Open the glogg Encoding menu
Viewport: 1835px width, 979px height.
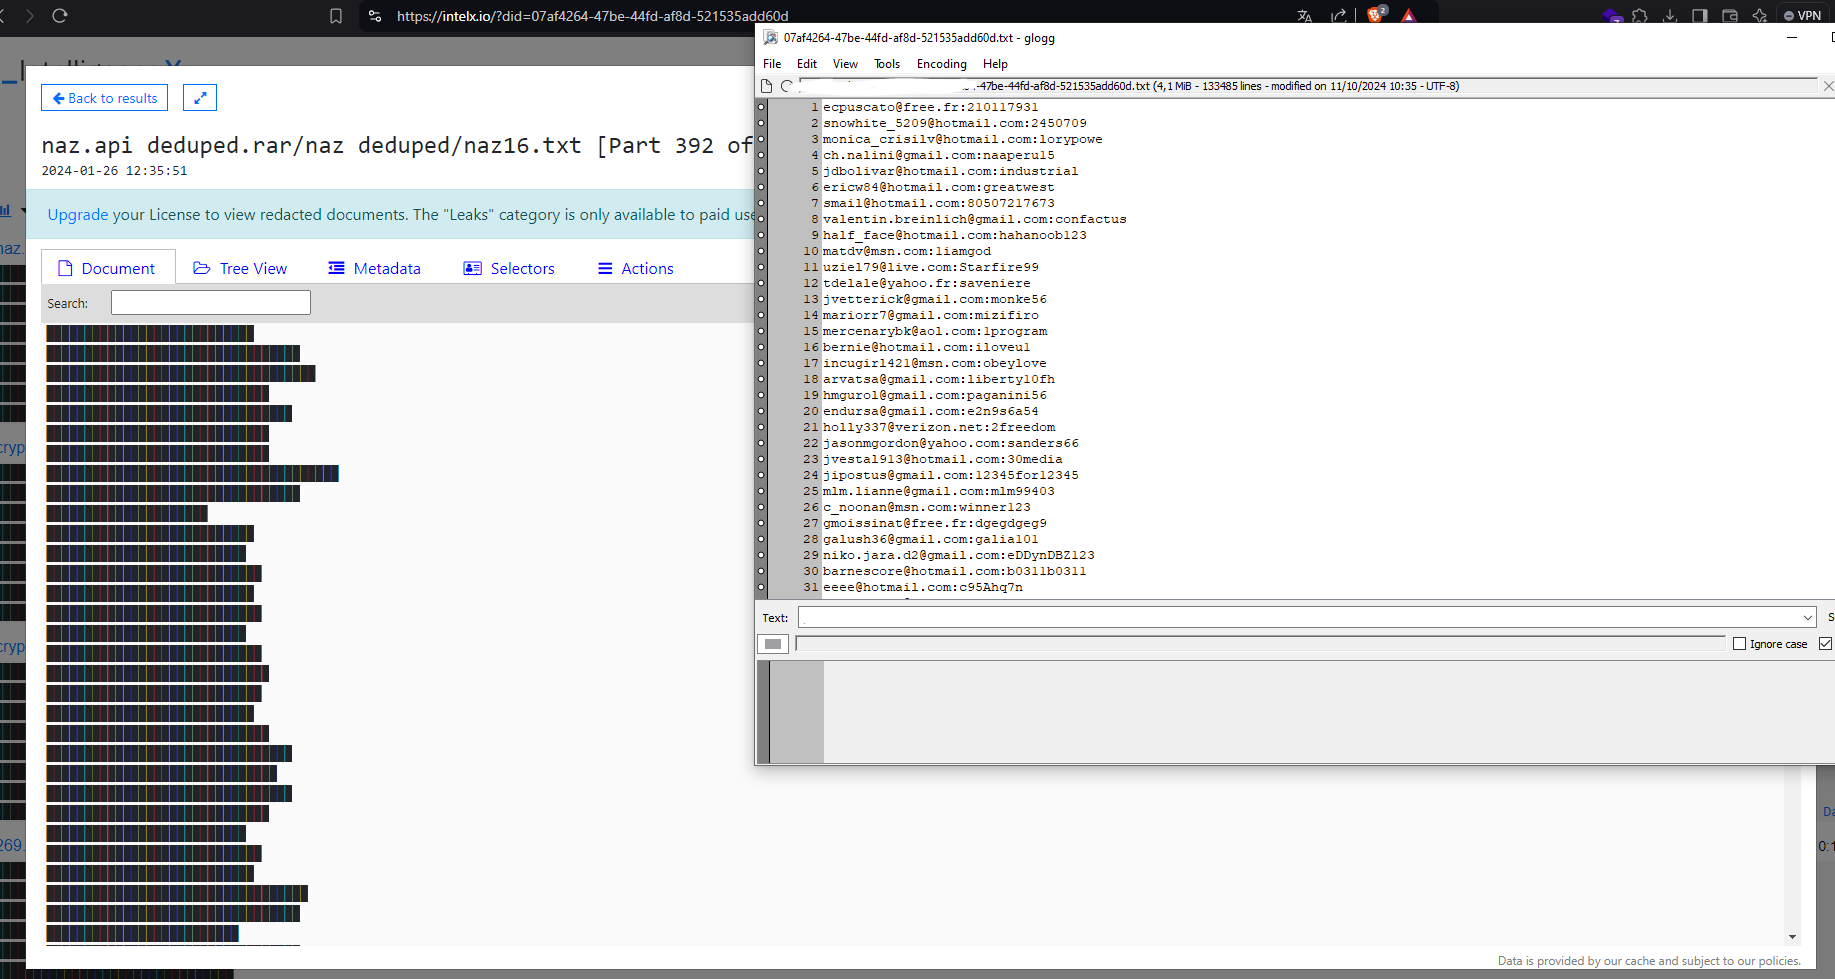[x=942, y=64]
